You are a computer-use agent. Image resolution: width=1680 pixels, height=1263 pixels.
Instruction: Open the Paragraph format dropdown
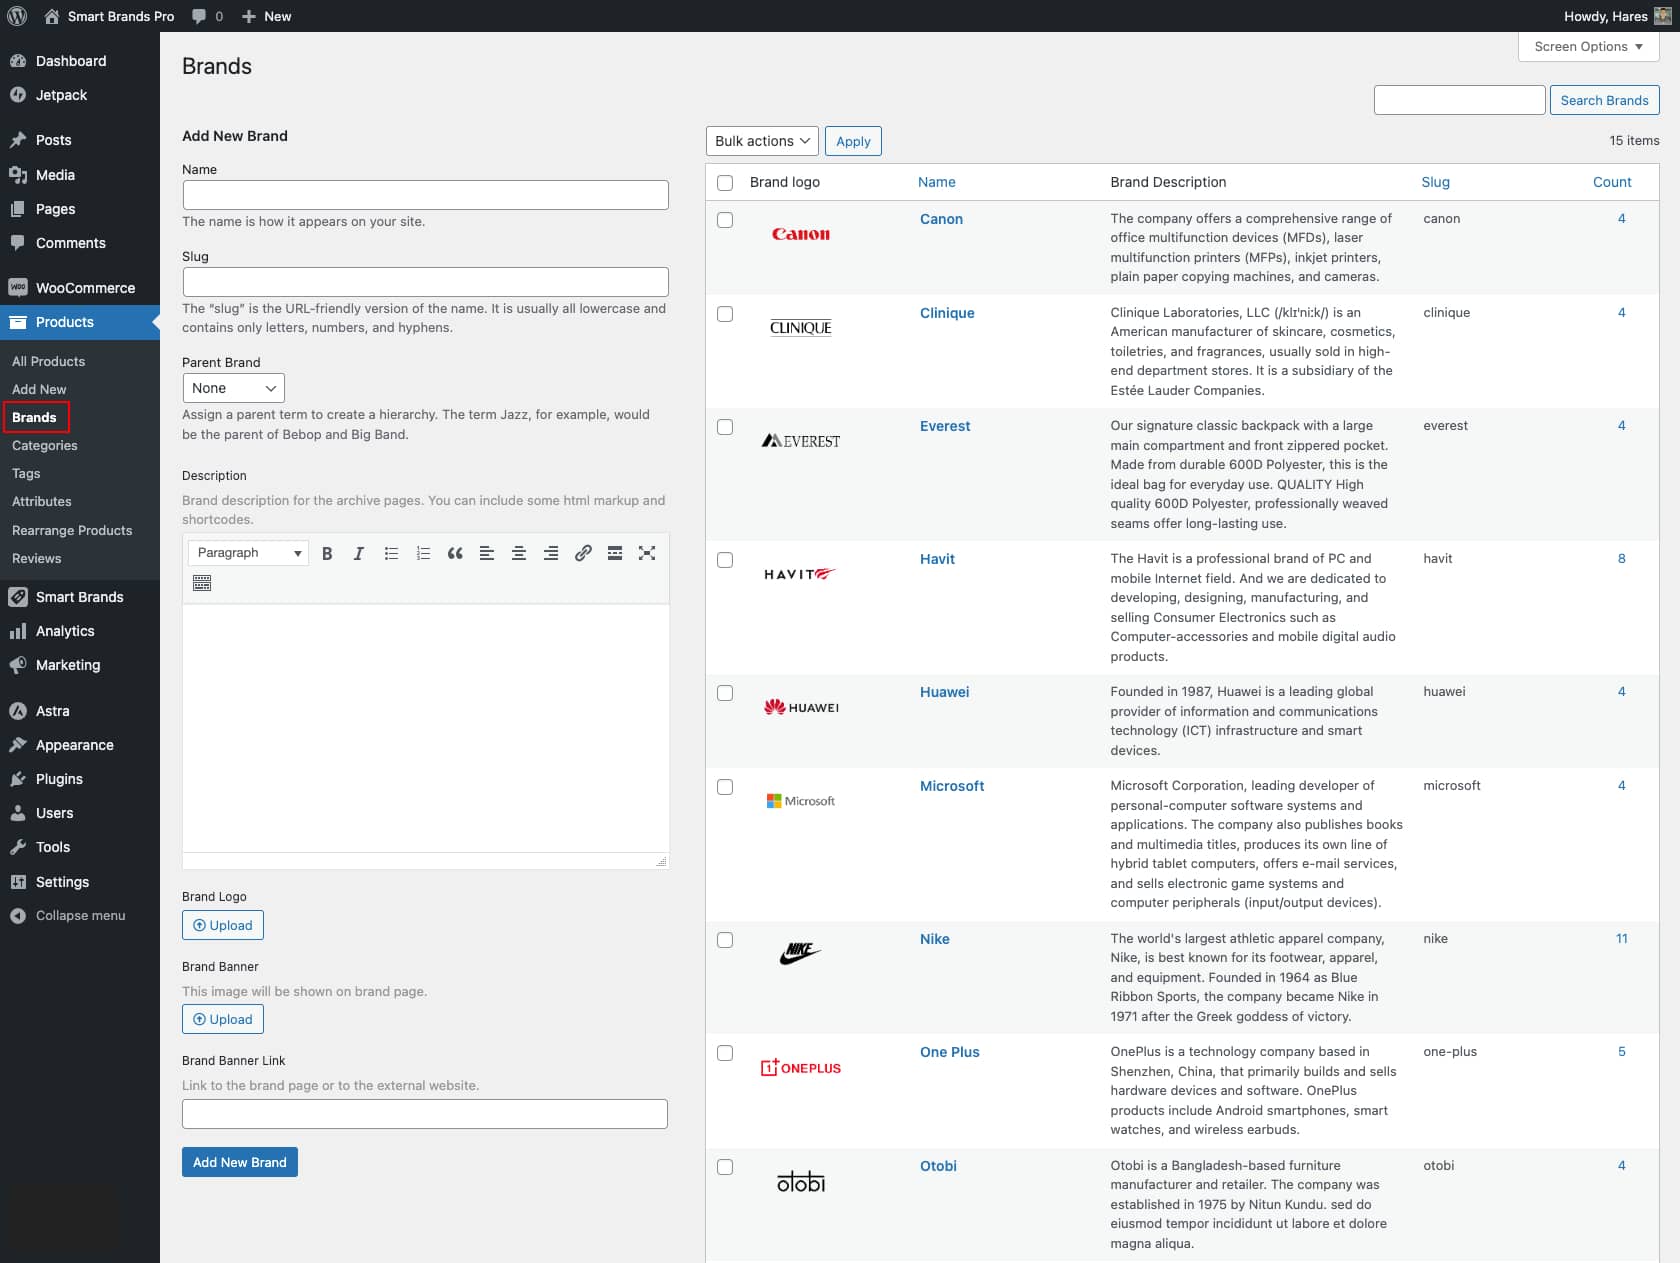coord(248,553)
